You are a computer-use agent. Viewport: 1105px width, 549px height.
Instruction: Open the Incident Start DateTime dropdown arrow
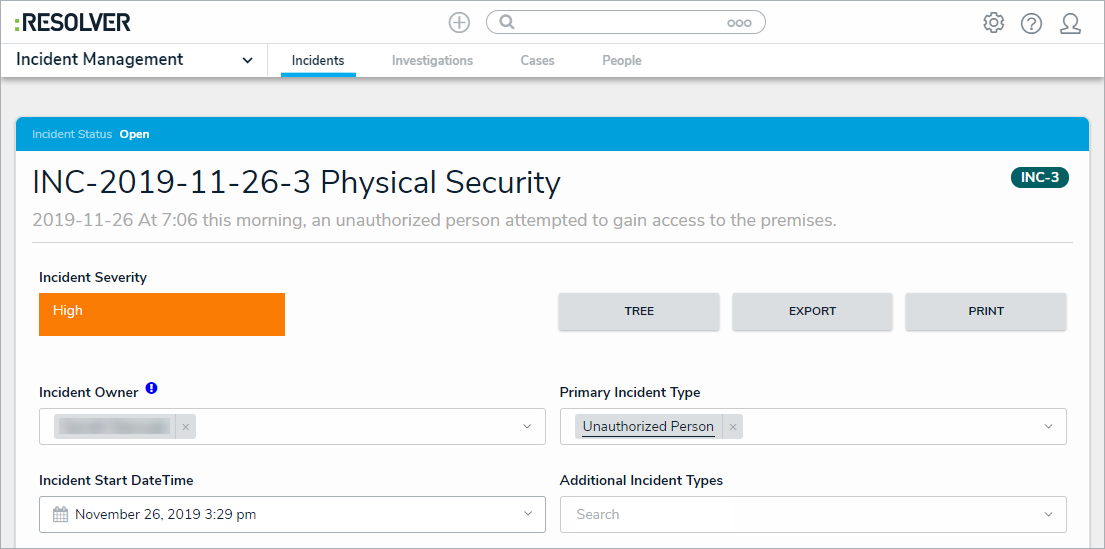tap(527, 515)
